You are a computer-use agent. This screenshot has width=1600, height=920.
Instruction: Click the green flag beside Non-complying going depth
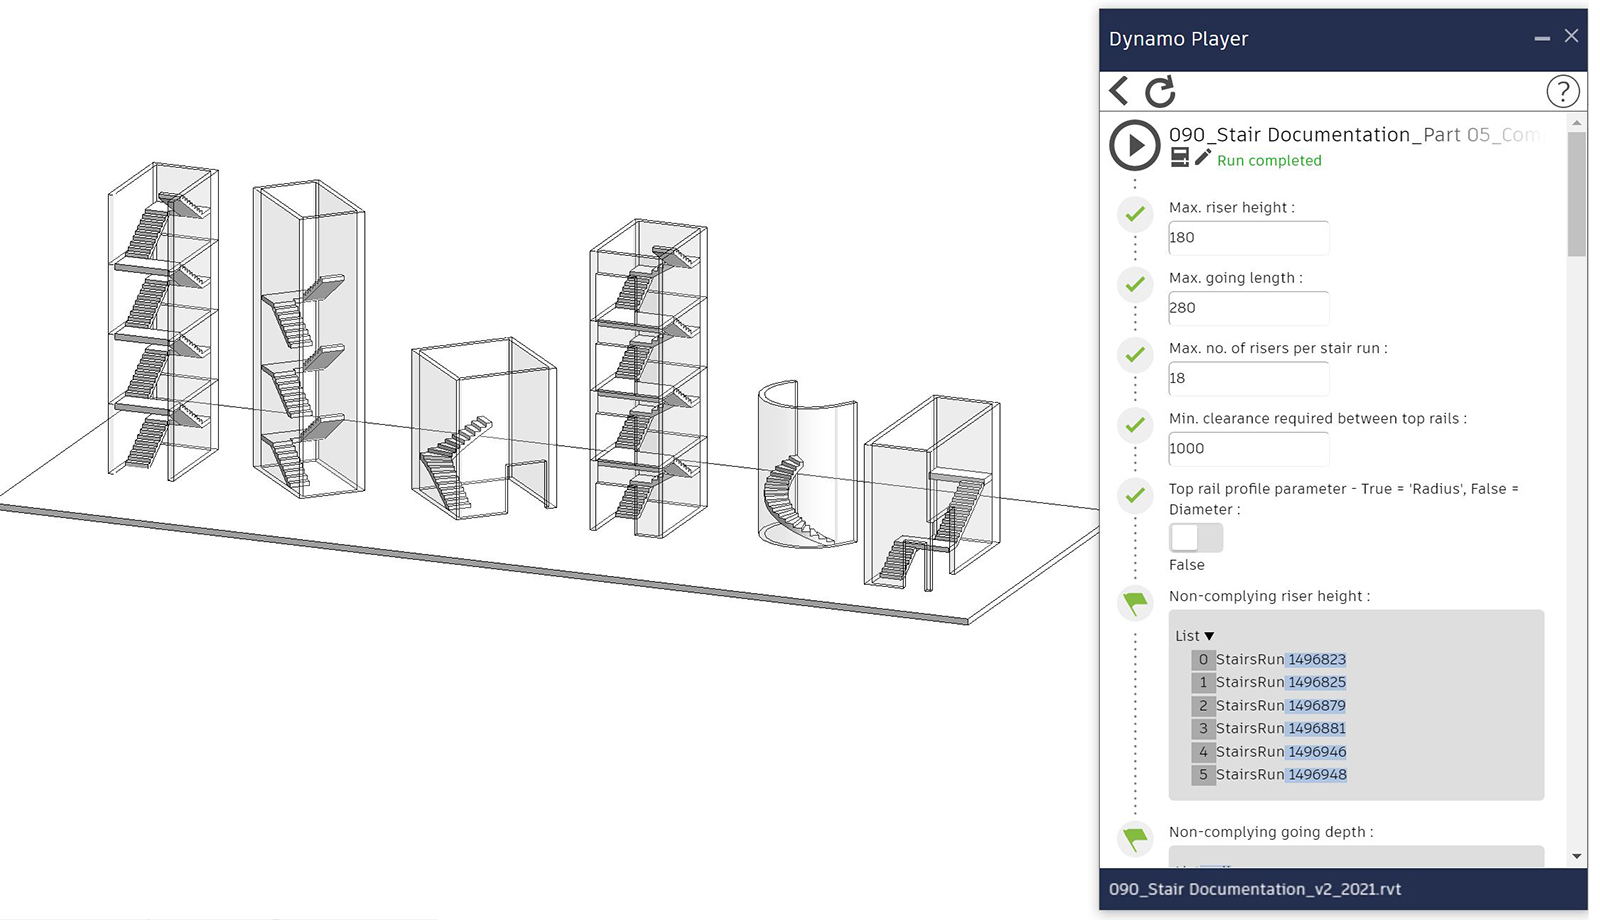(x=1135, y=838)
